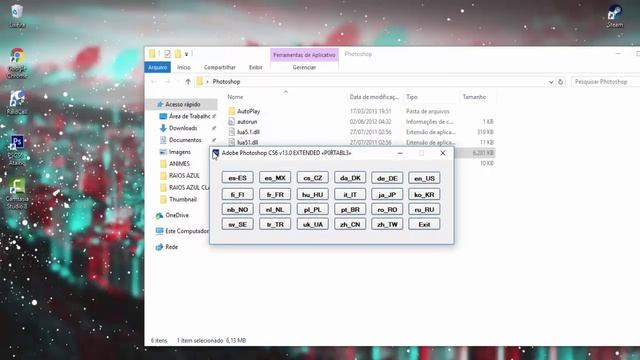Click the Pesquisar Photoshop search field
This screenshot has width=640, height=360.
coord(606,82)
